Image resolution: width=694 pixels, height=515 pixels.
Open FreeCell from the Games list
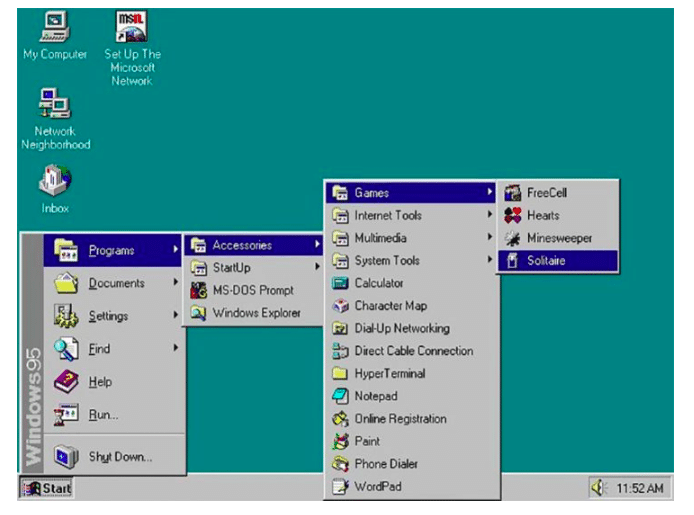546,192
